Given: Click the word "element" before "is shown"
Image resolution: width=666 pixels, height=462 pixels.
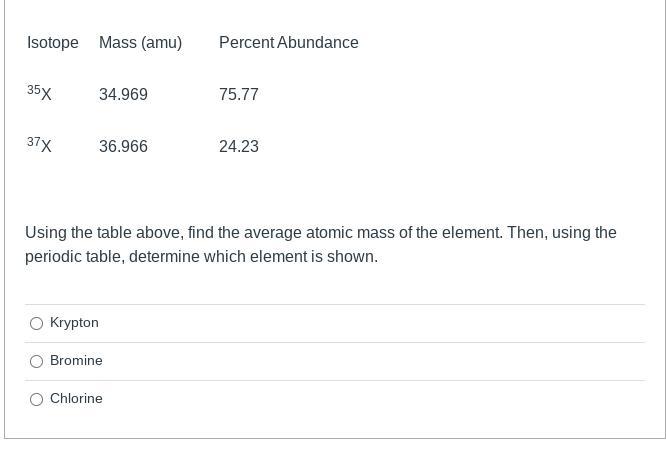Looking at the screenshot, I should tap(281, 257).
